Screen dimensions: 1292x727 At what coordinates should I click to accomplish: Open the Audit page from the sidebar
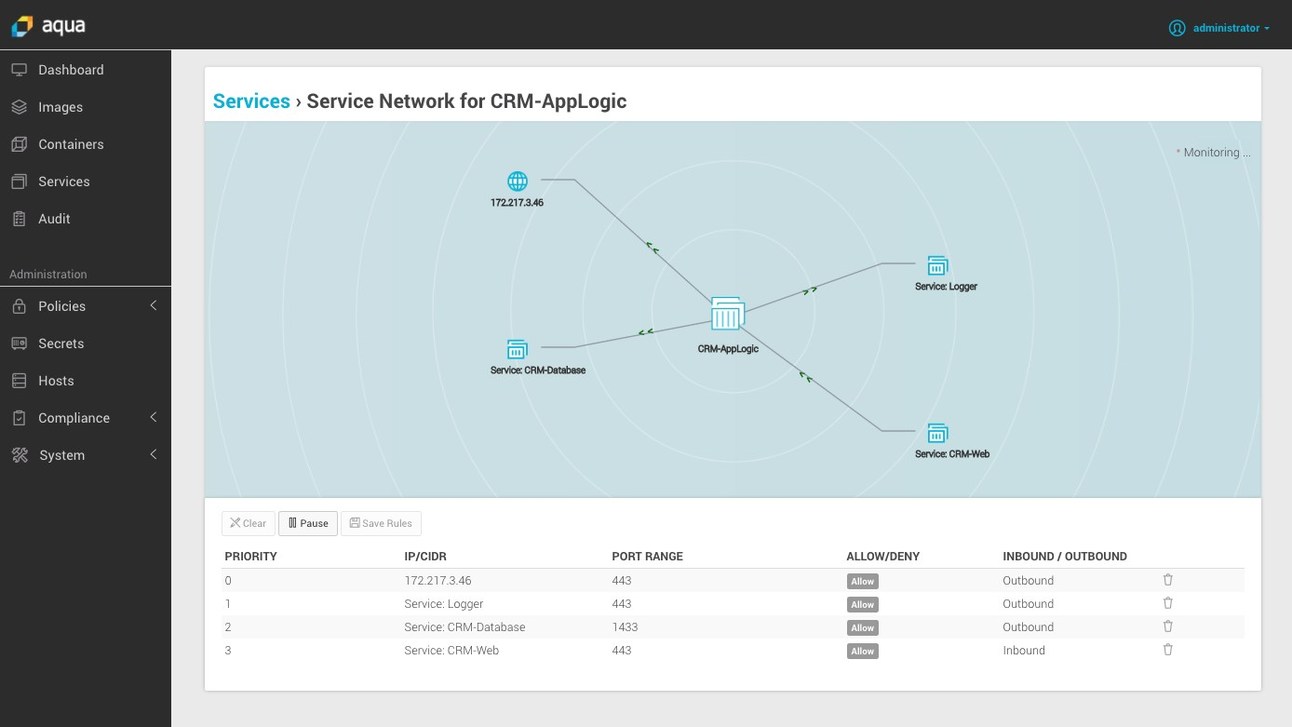pyautogui.click(x=19, y=218)
